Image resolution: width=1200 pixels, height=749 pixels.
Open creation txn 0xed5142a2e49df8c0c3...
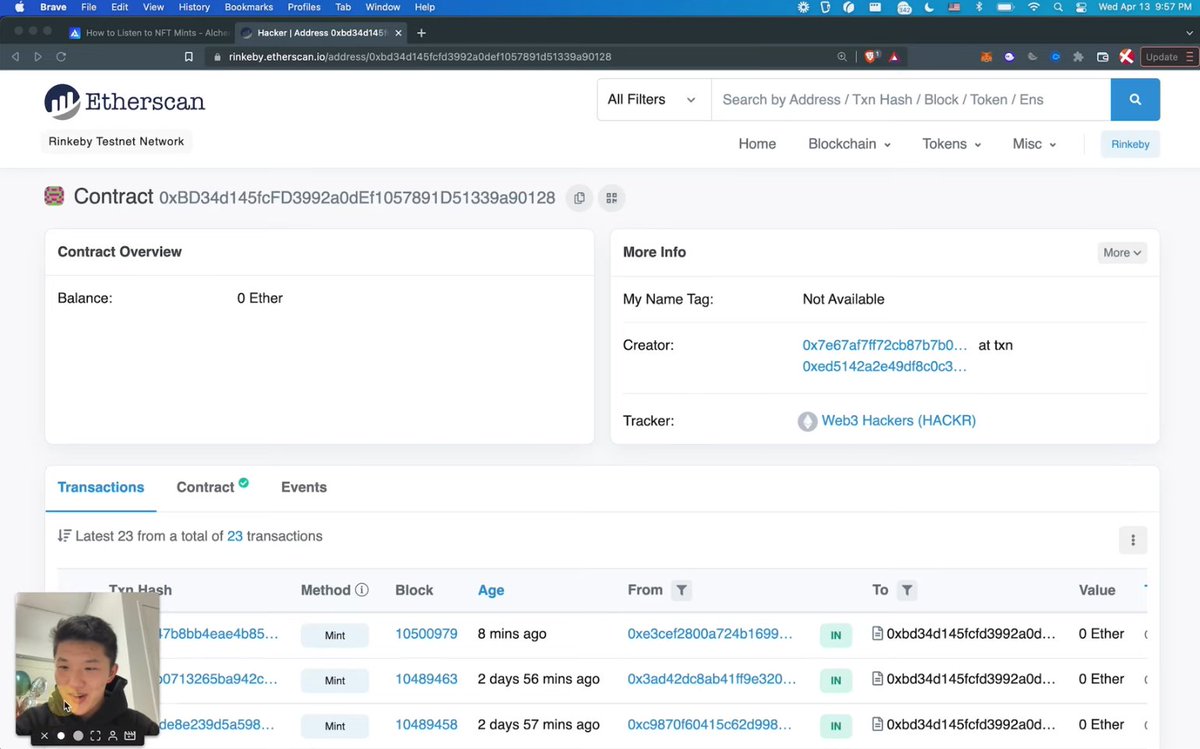pos(885,366)
